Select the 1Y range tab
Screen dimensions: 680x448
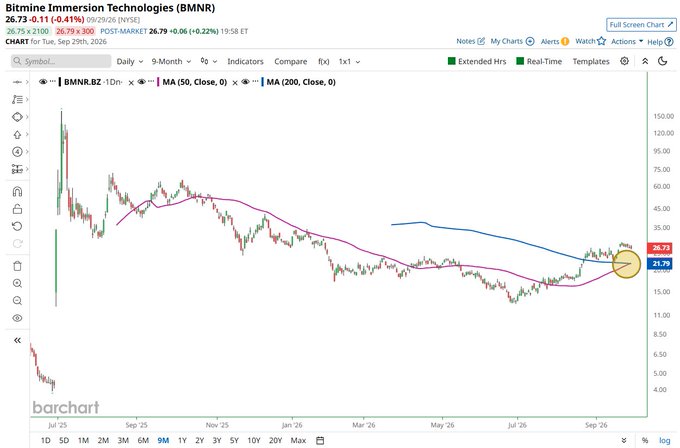coord(182,440)
